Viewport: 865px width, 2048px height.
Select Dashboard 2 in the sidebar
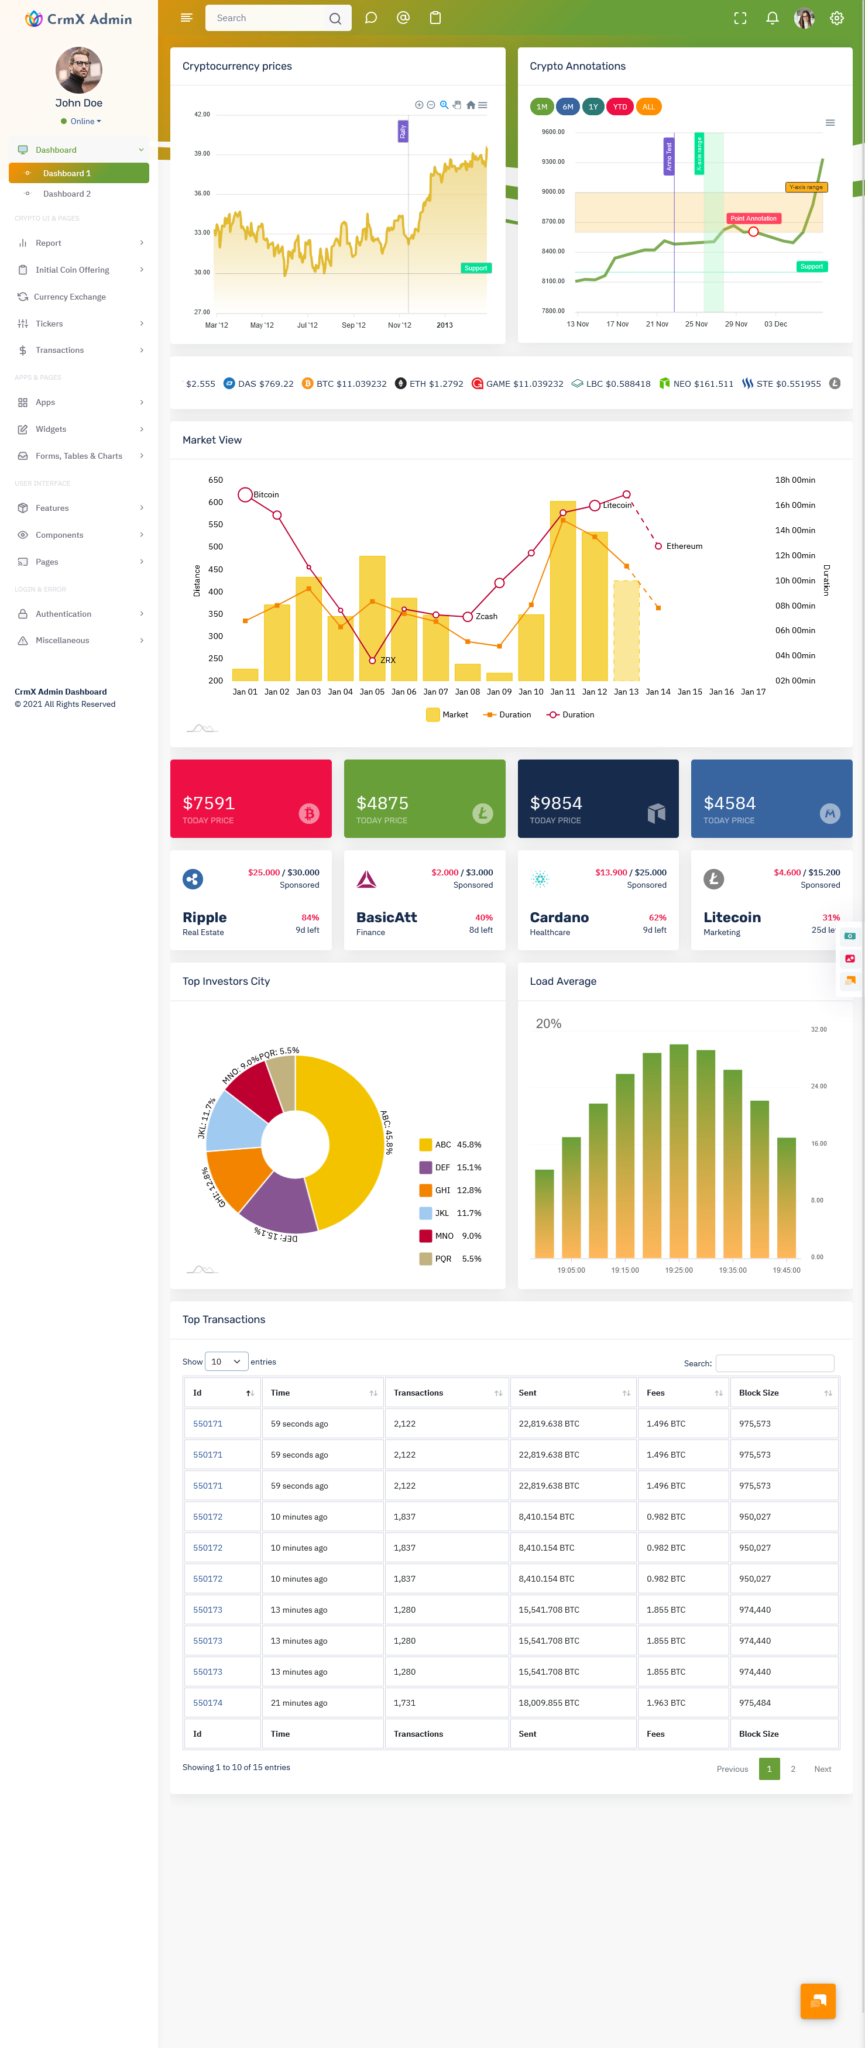coord(67,194)
